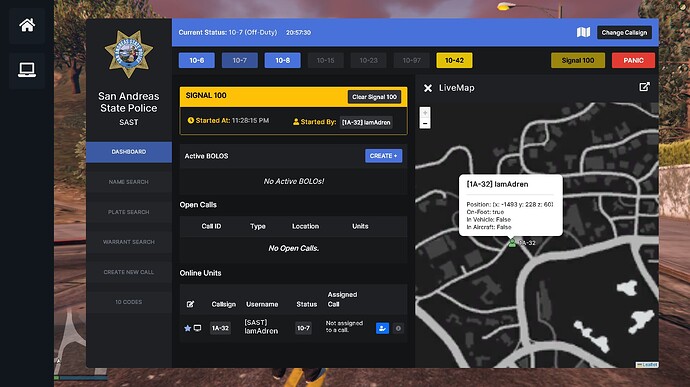Click the 10-7 status badge for IamAdren

[x=303, y=328]
